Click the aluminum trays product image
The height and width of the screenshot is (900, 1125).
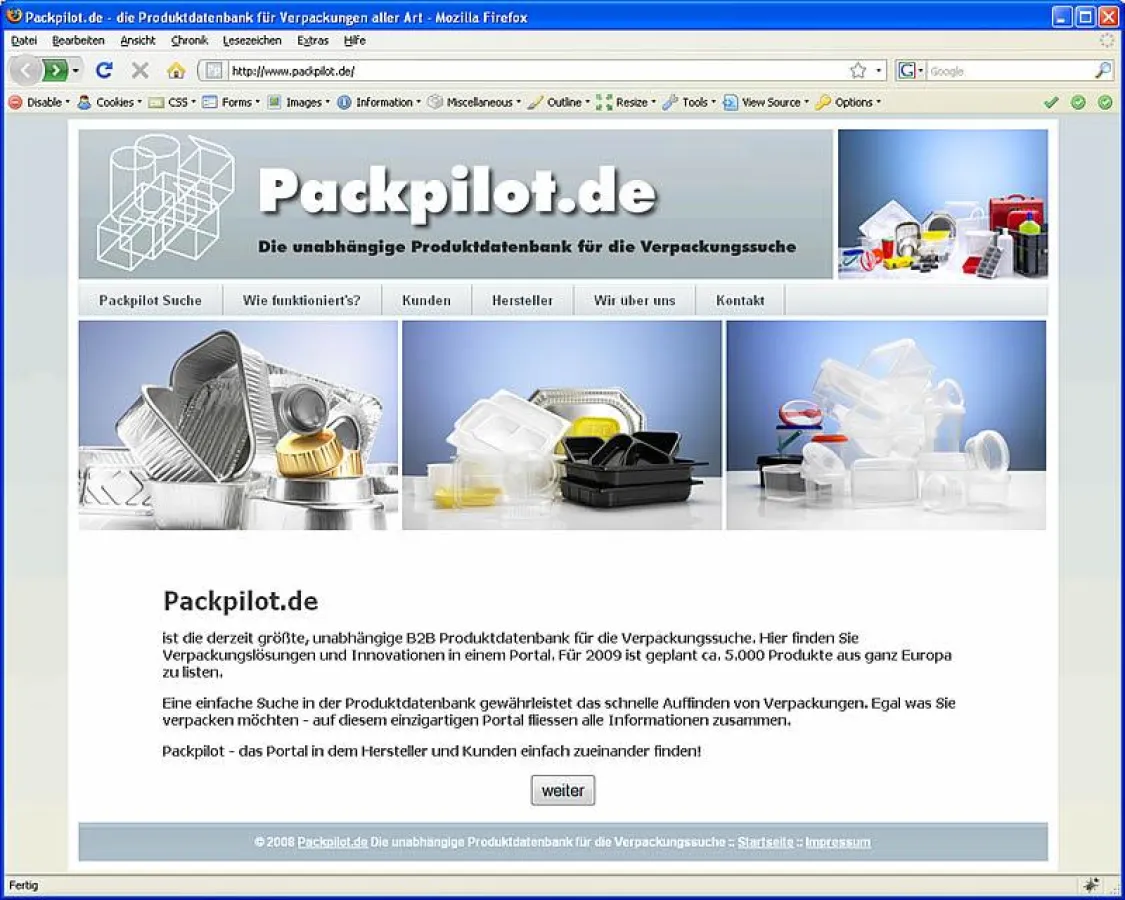[238, 425]
